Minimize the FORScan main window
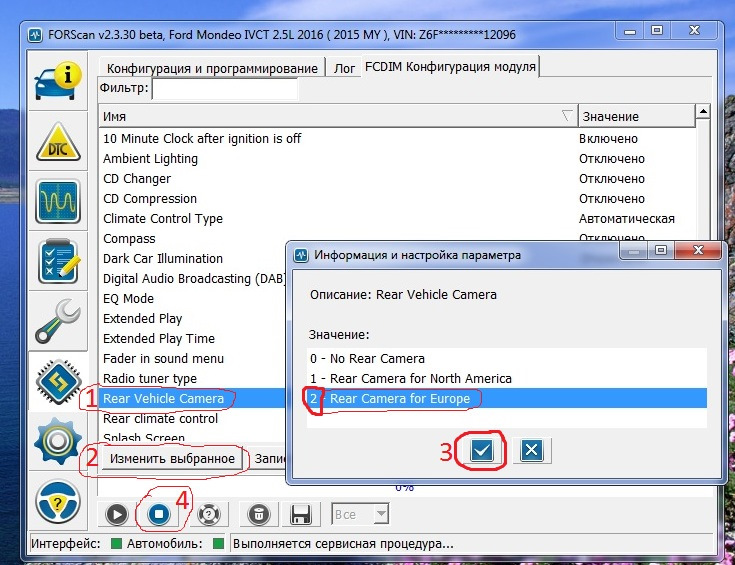This screenshot has height=565, width=735. [630, 31]
